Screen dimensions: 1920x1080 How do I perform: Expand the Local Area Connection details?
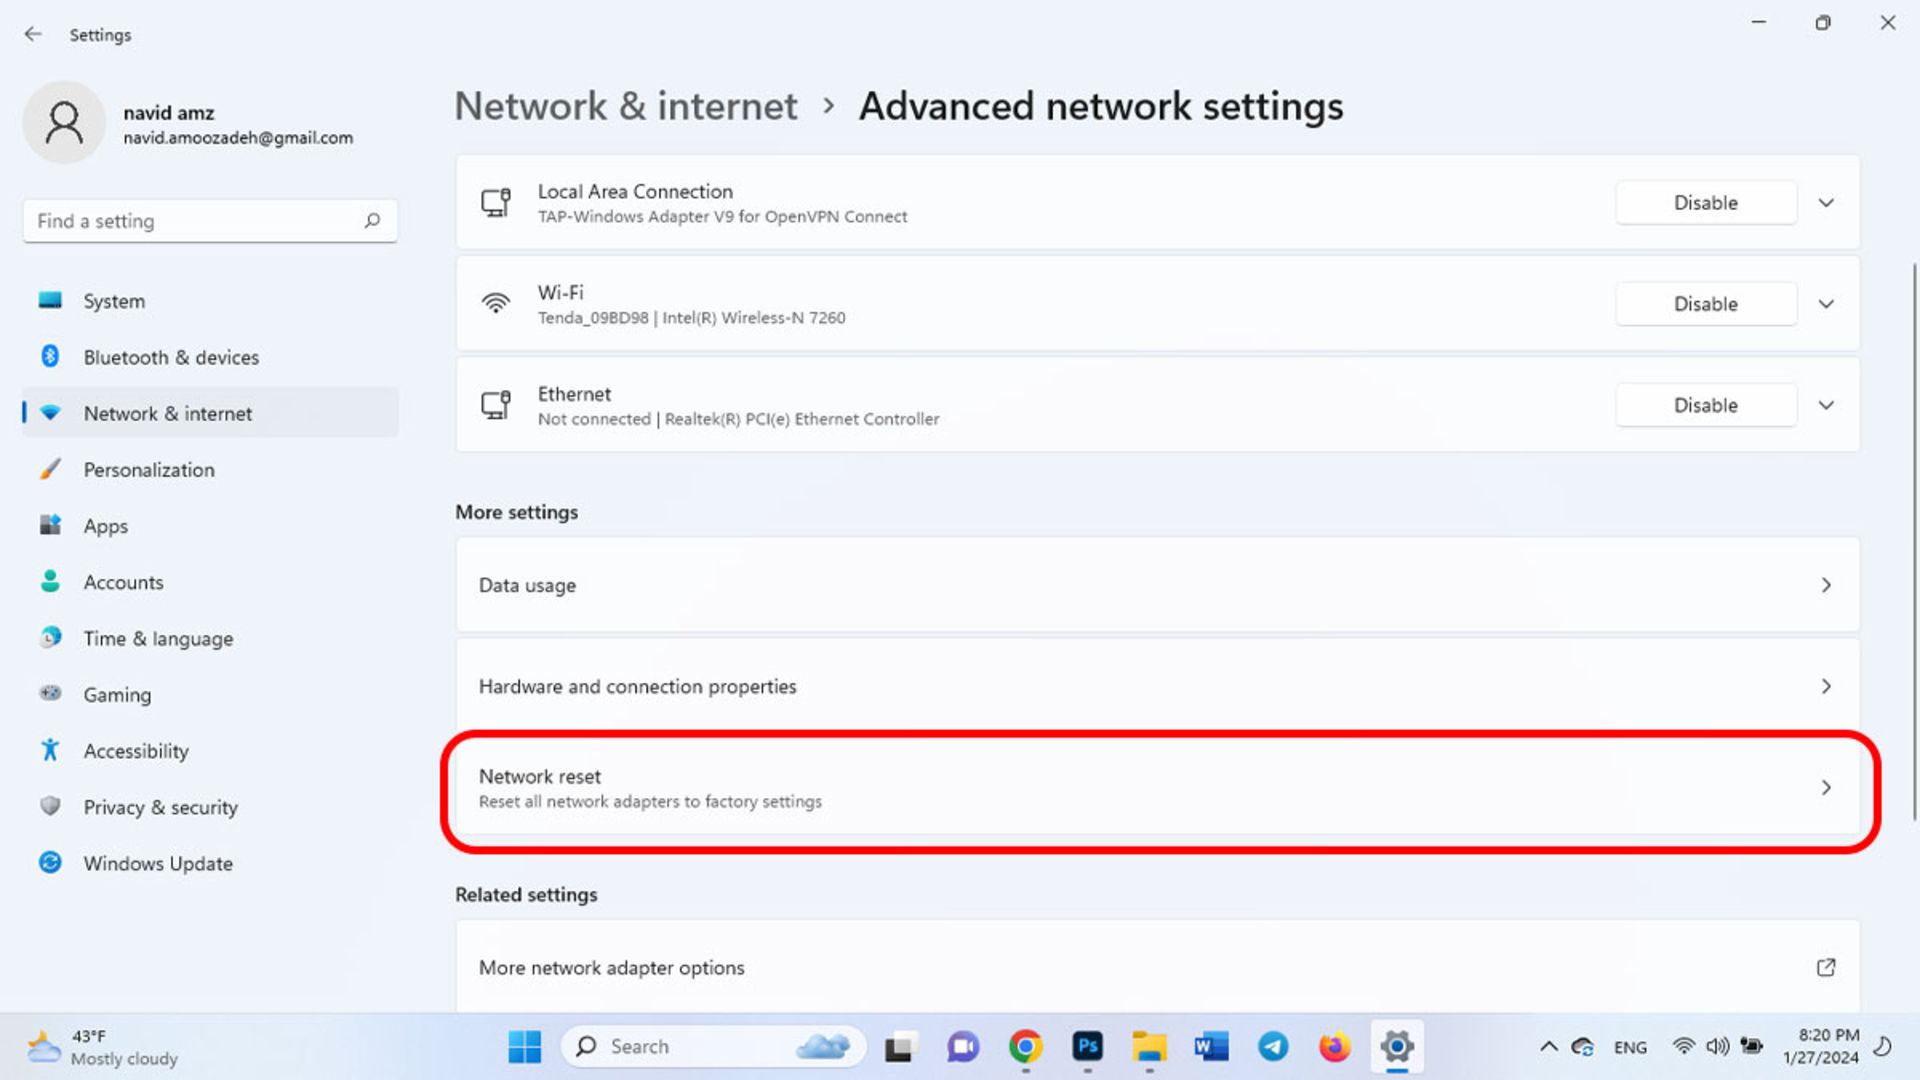tap(1826, 203)
